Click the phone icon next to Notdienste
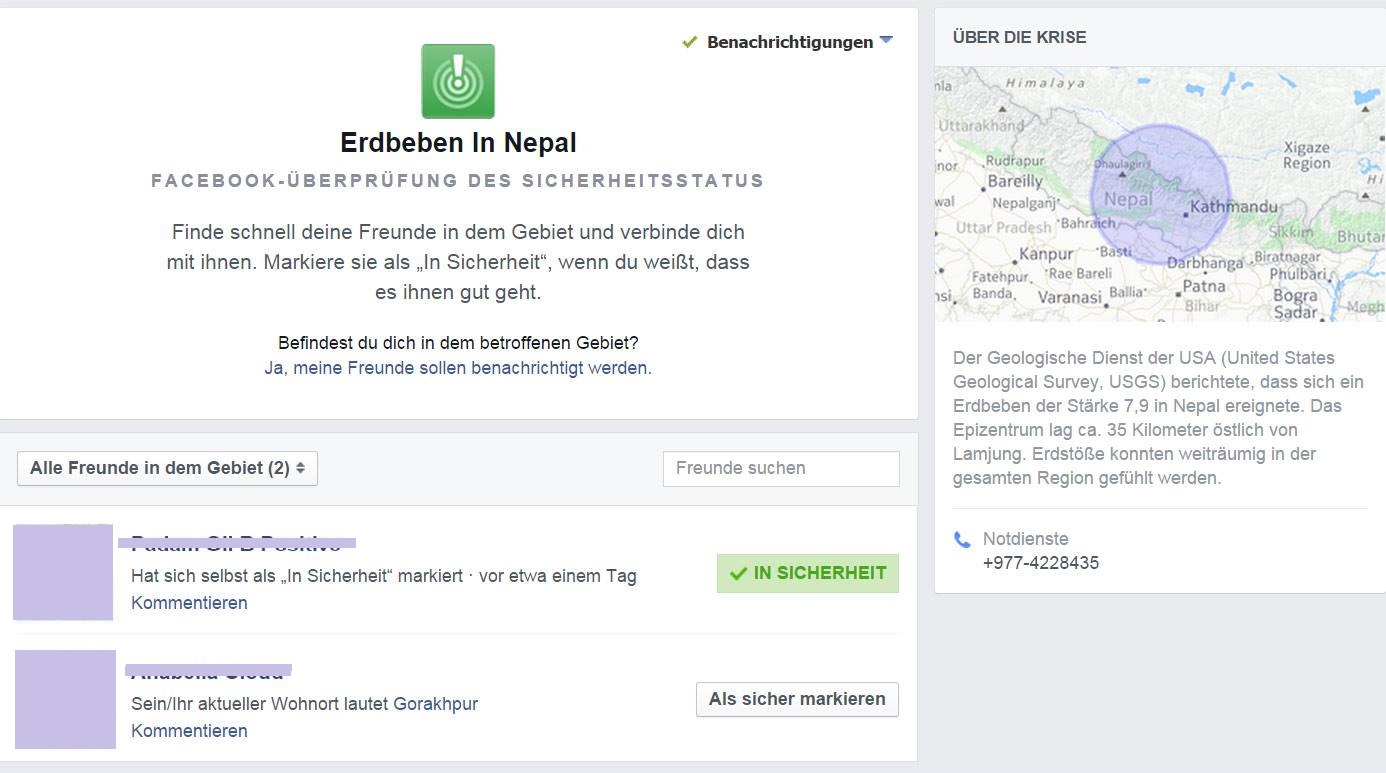Image resolution: width=1386 pixels, height=773 pixels. 962,540
